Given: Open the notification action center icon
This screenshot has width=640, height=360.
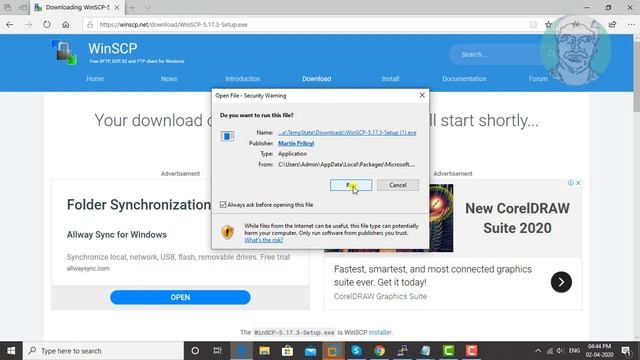Looking at the screenshot, I should (x=626, y=351).
